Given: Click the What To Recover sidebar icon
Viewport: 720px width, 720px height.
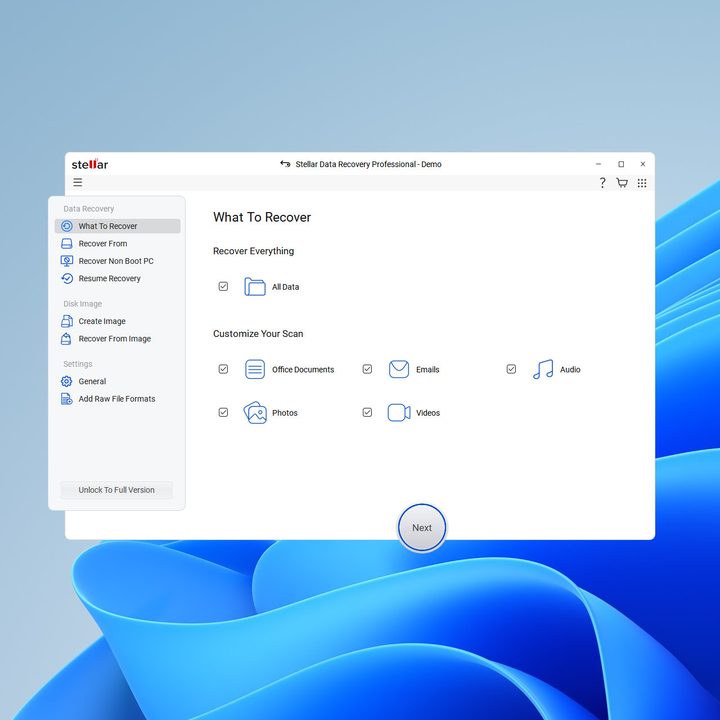Looking at the screenshot, I should tap(67, 226).
